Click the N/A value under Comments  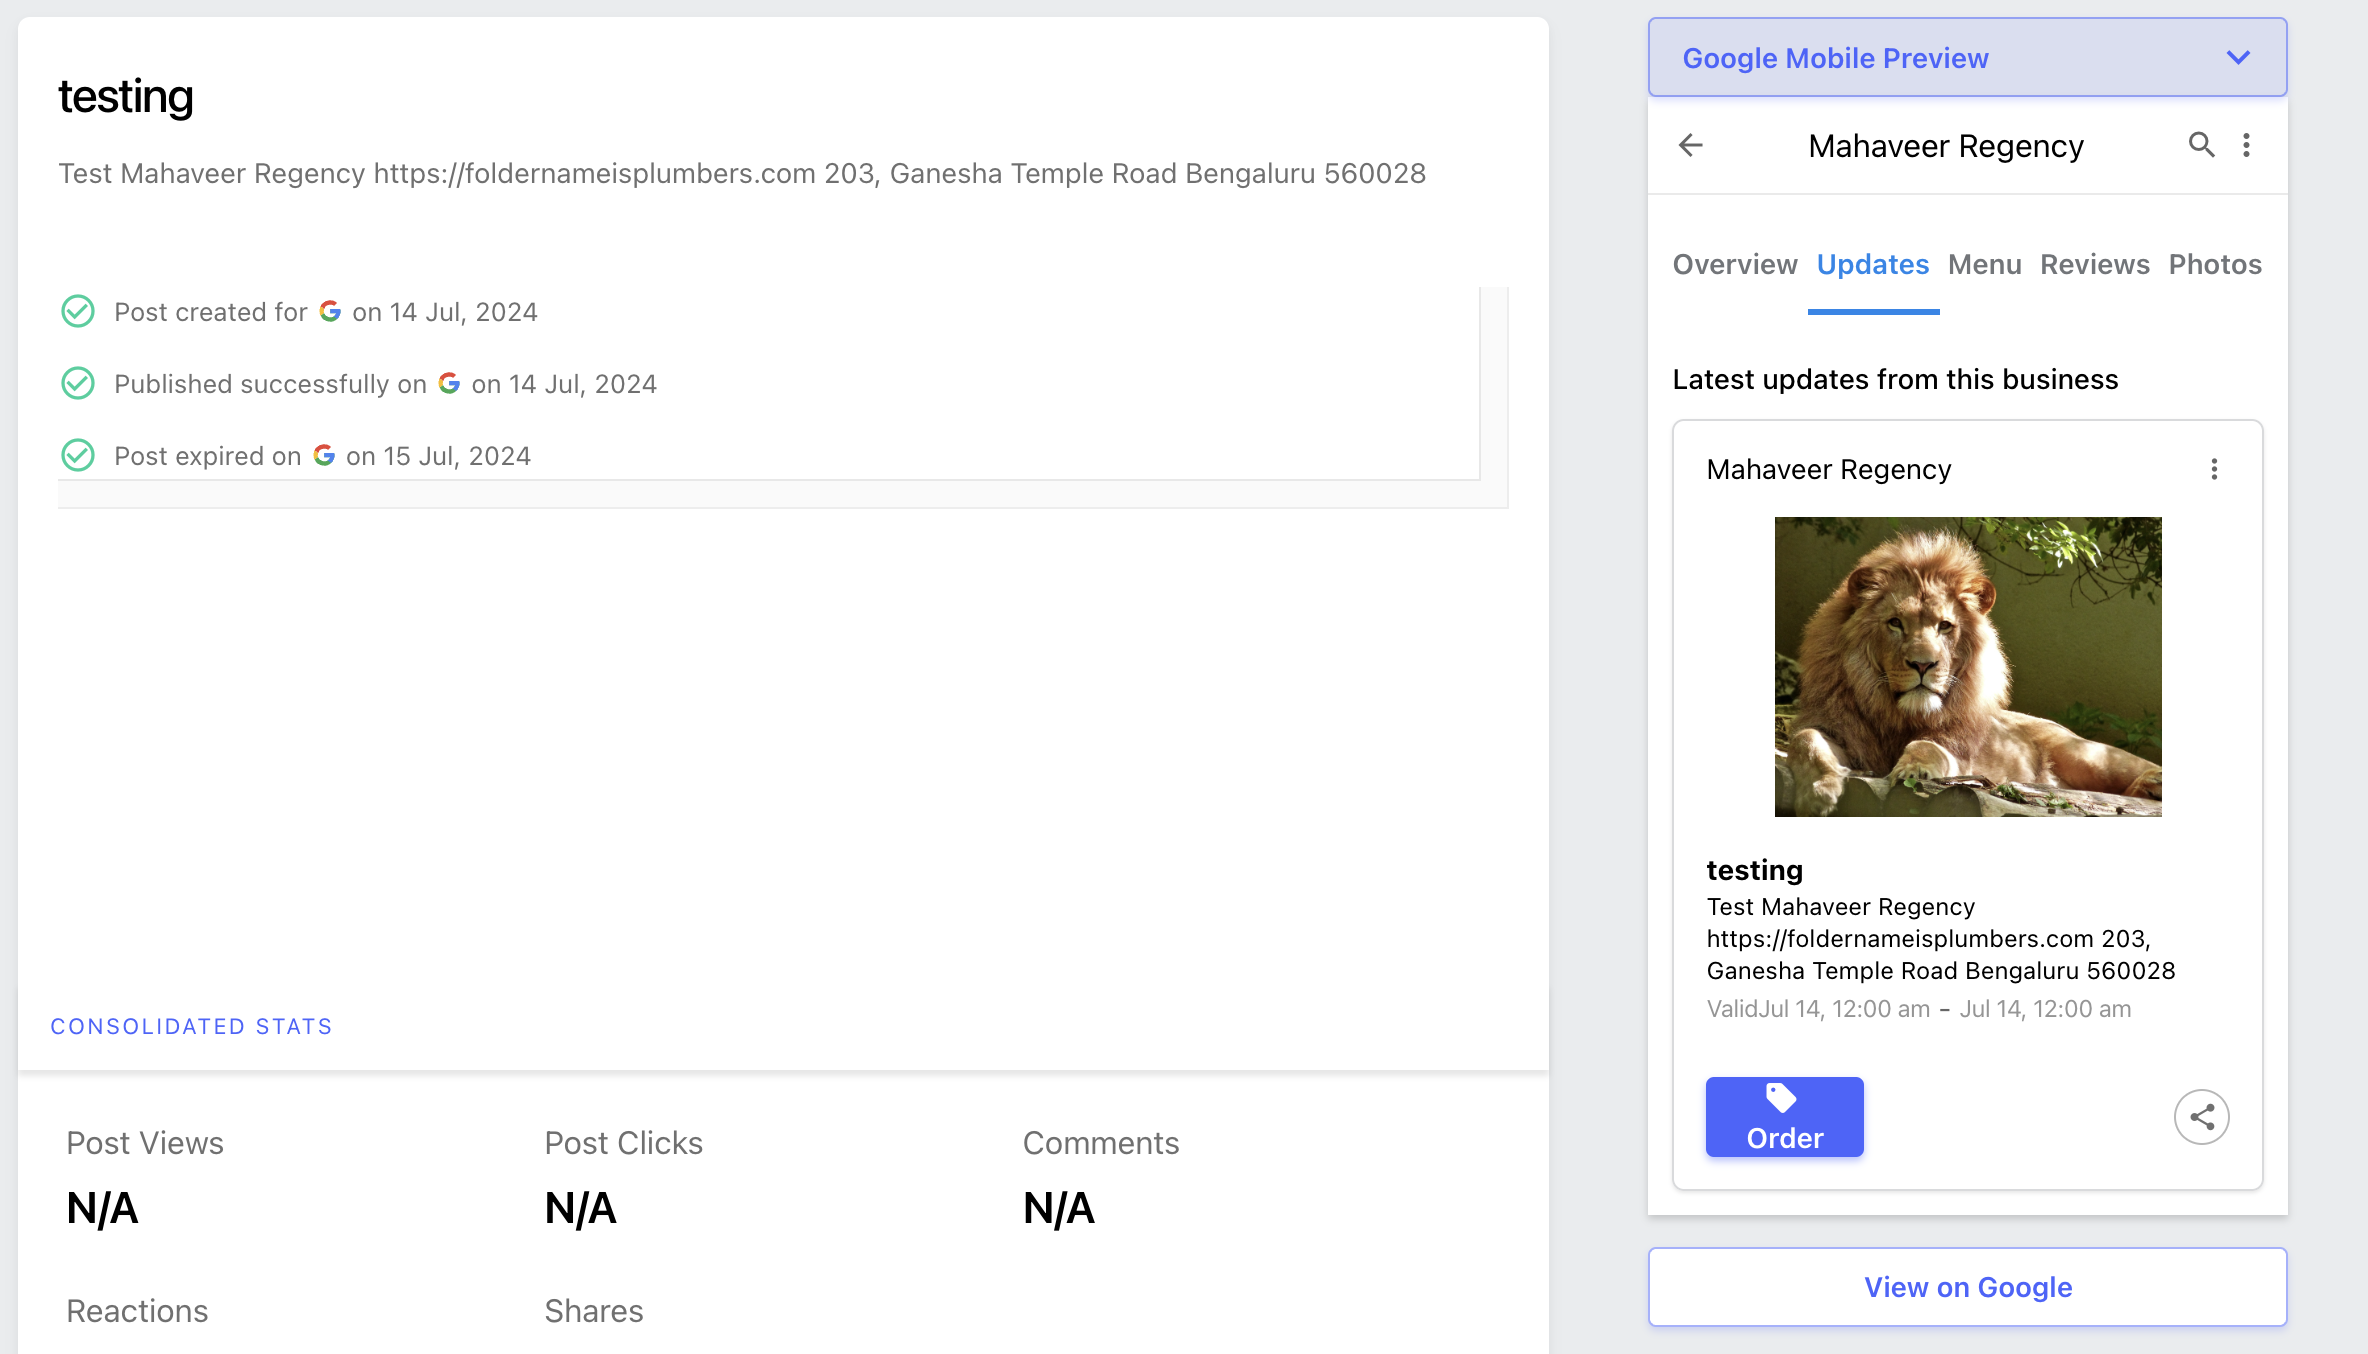[x=1059, y=1208]
